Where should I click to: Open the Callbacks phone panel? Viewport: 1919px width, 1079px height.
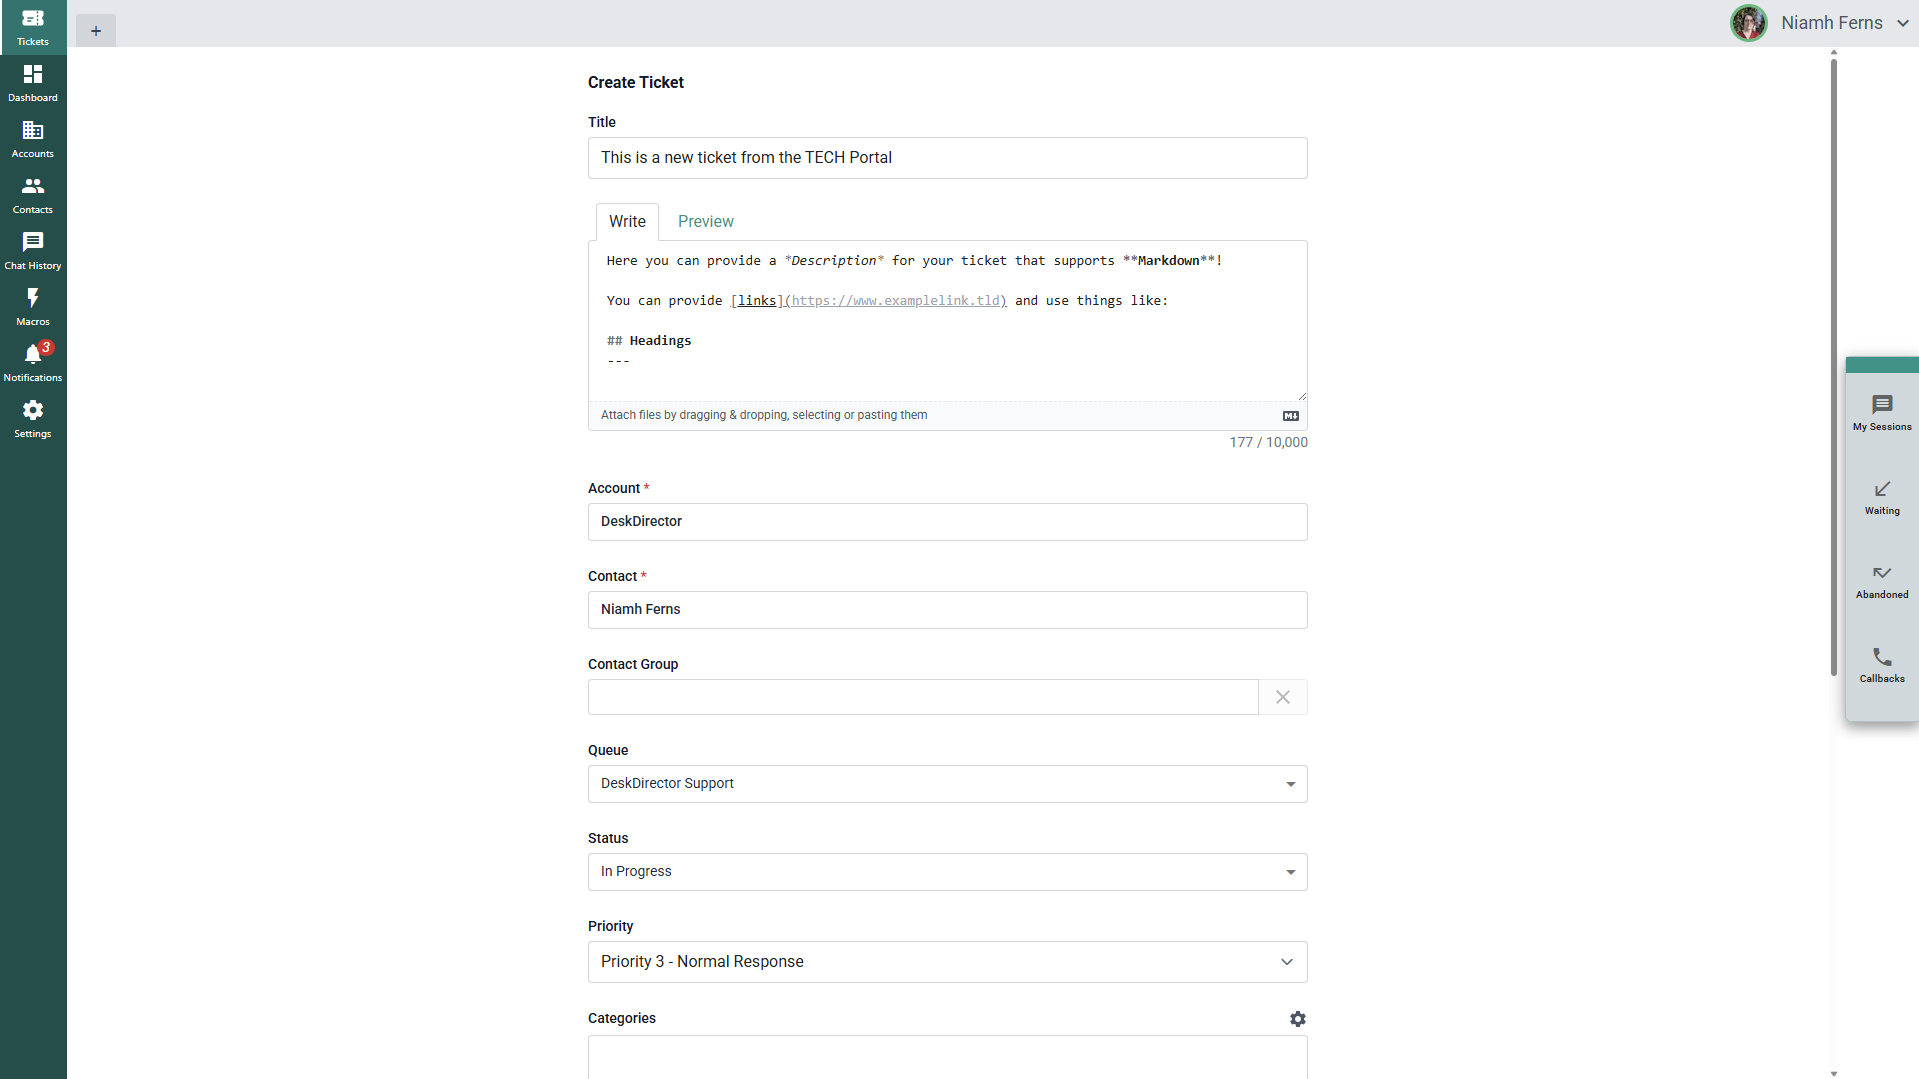1882,665
